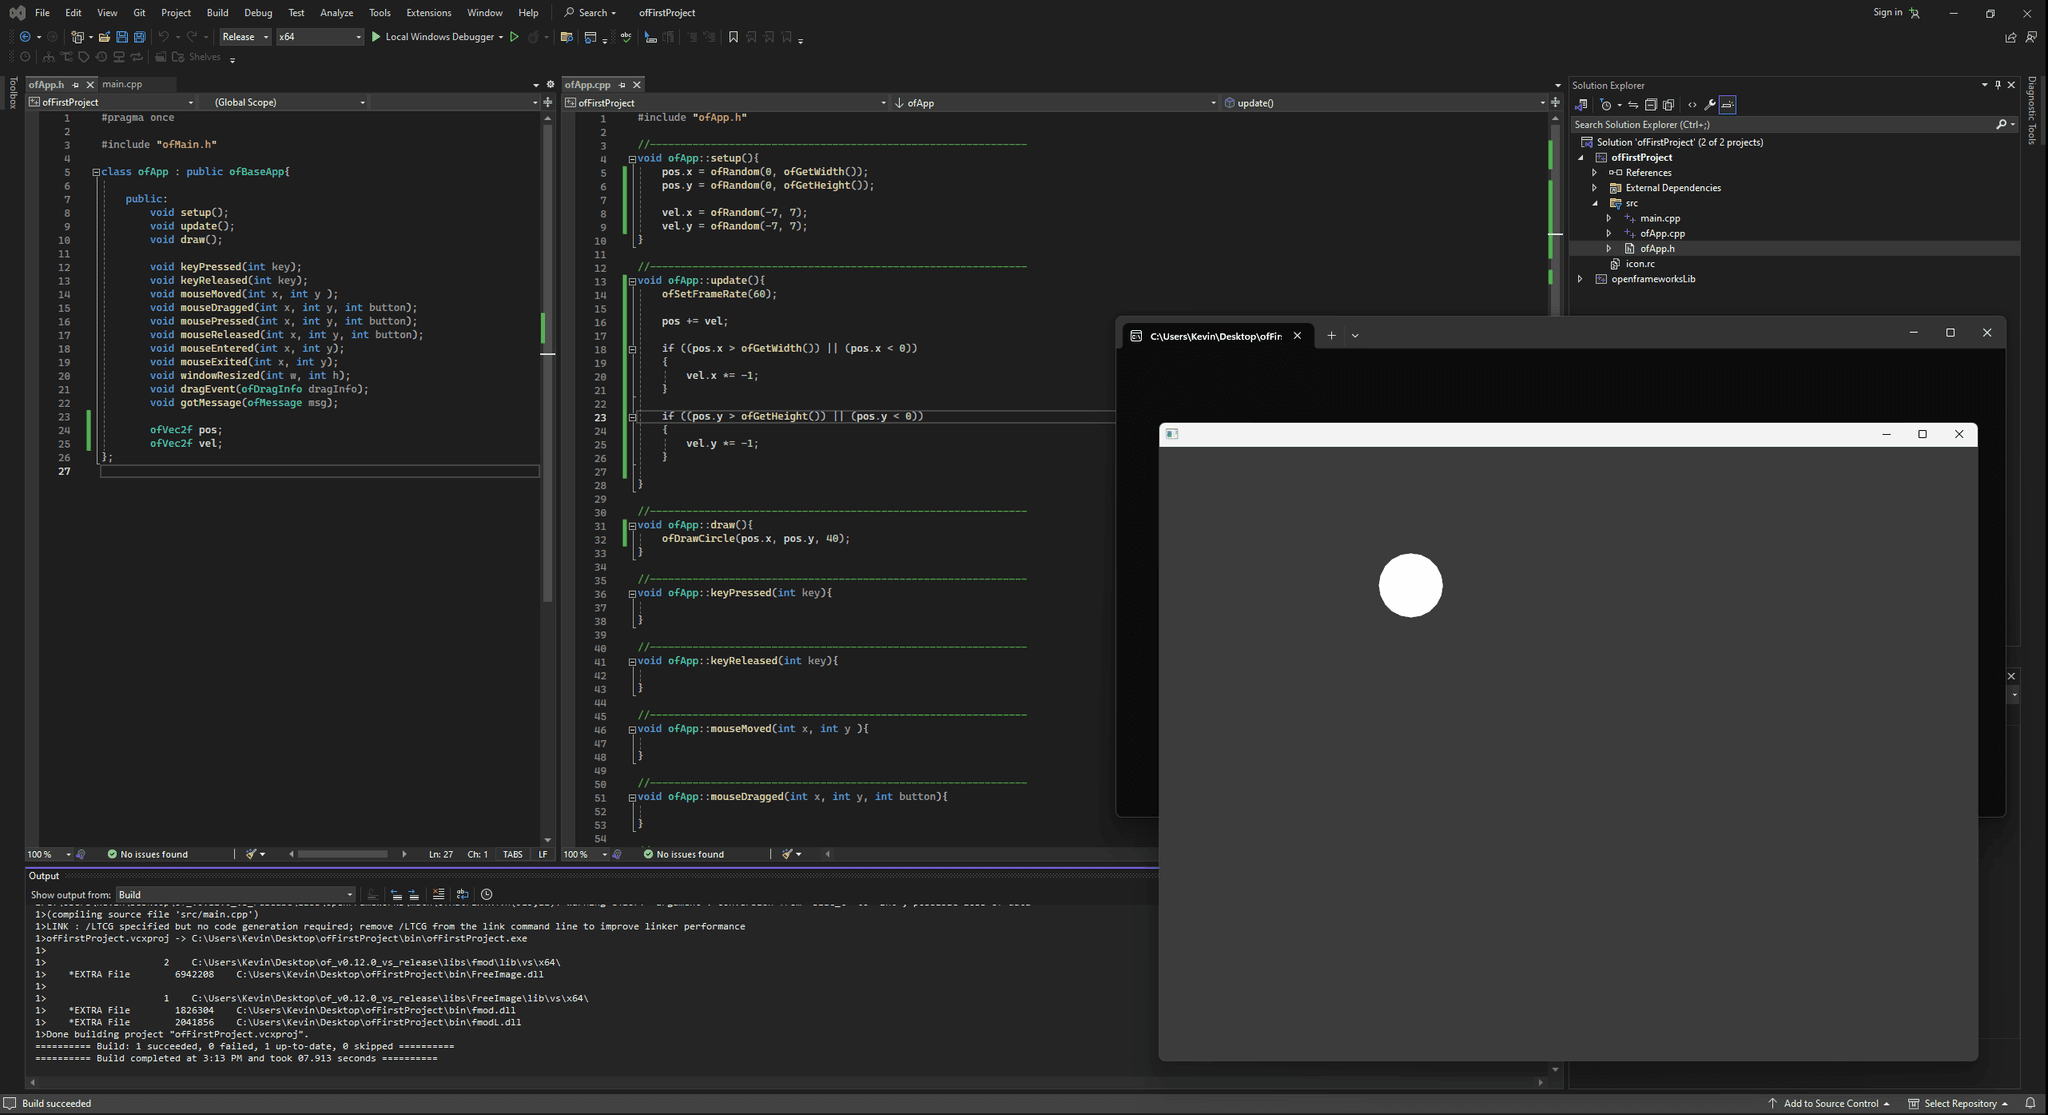This screenshot has height=1115, width=2048.
Task: Expand the References node in Solution Explorer
Action: point(1594,172)
